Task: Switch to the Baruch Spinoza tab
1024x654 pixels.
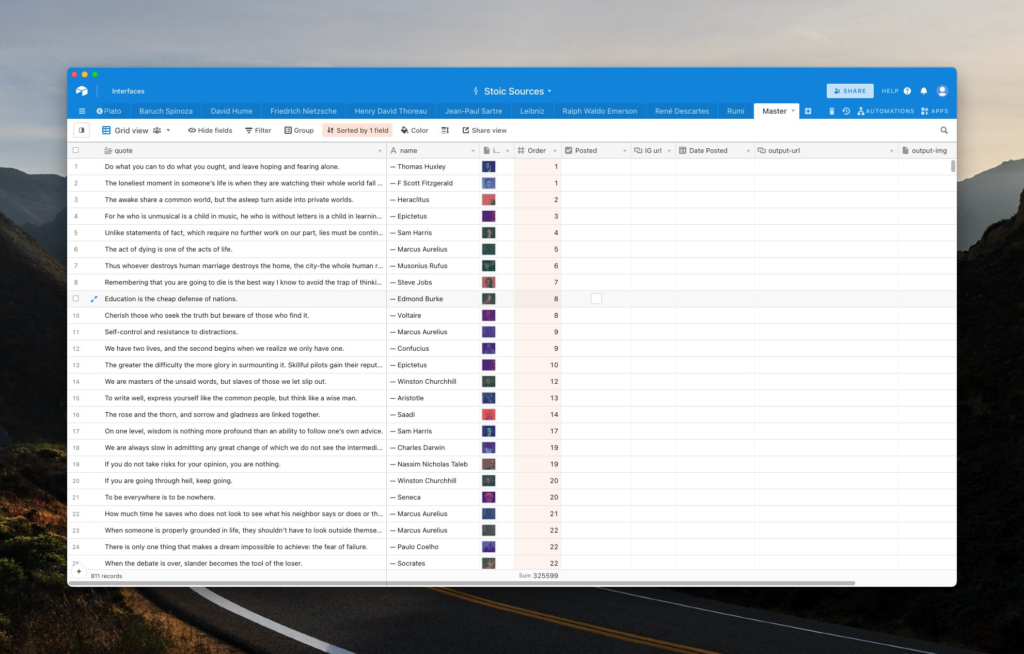Action: 166,111
